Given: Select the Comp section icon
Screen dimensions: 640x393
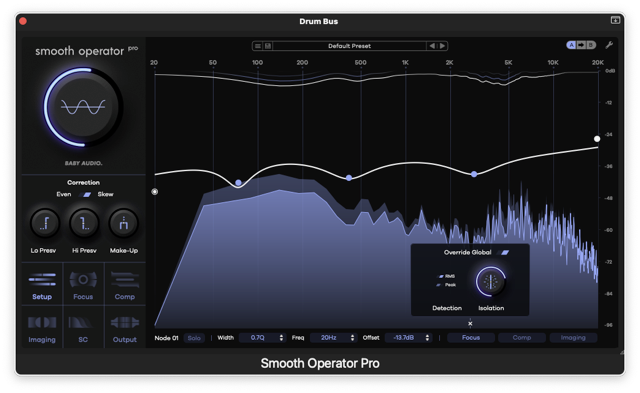Looking at the screenshot, I should coord(124,284).
